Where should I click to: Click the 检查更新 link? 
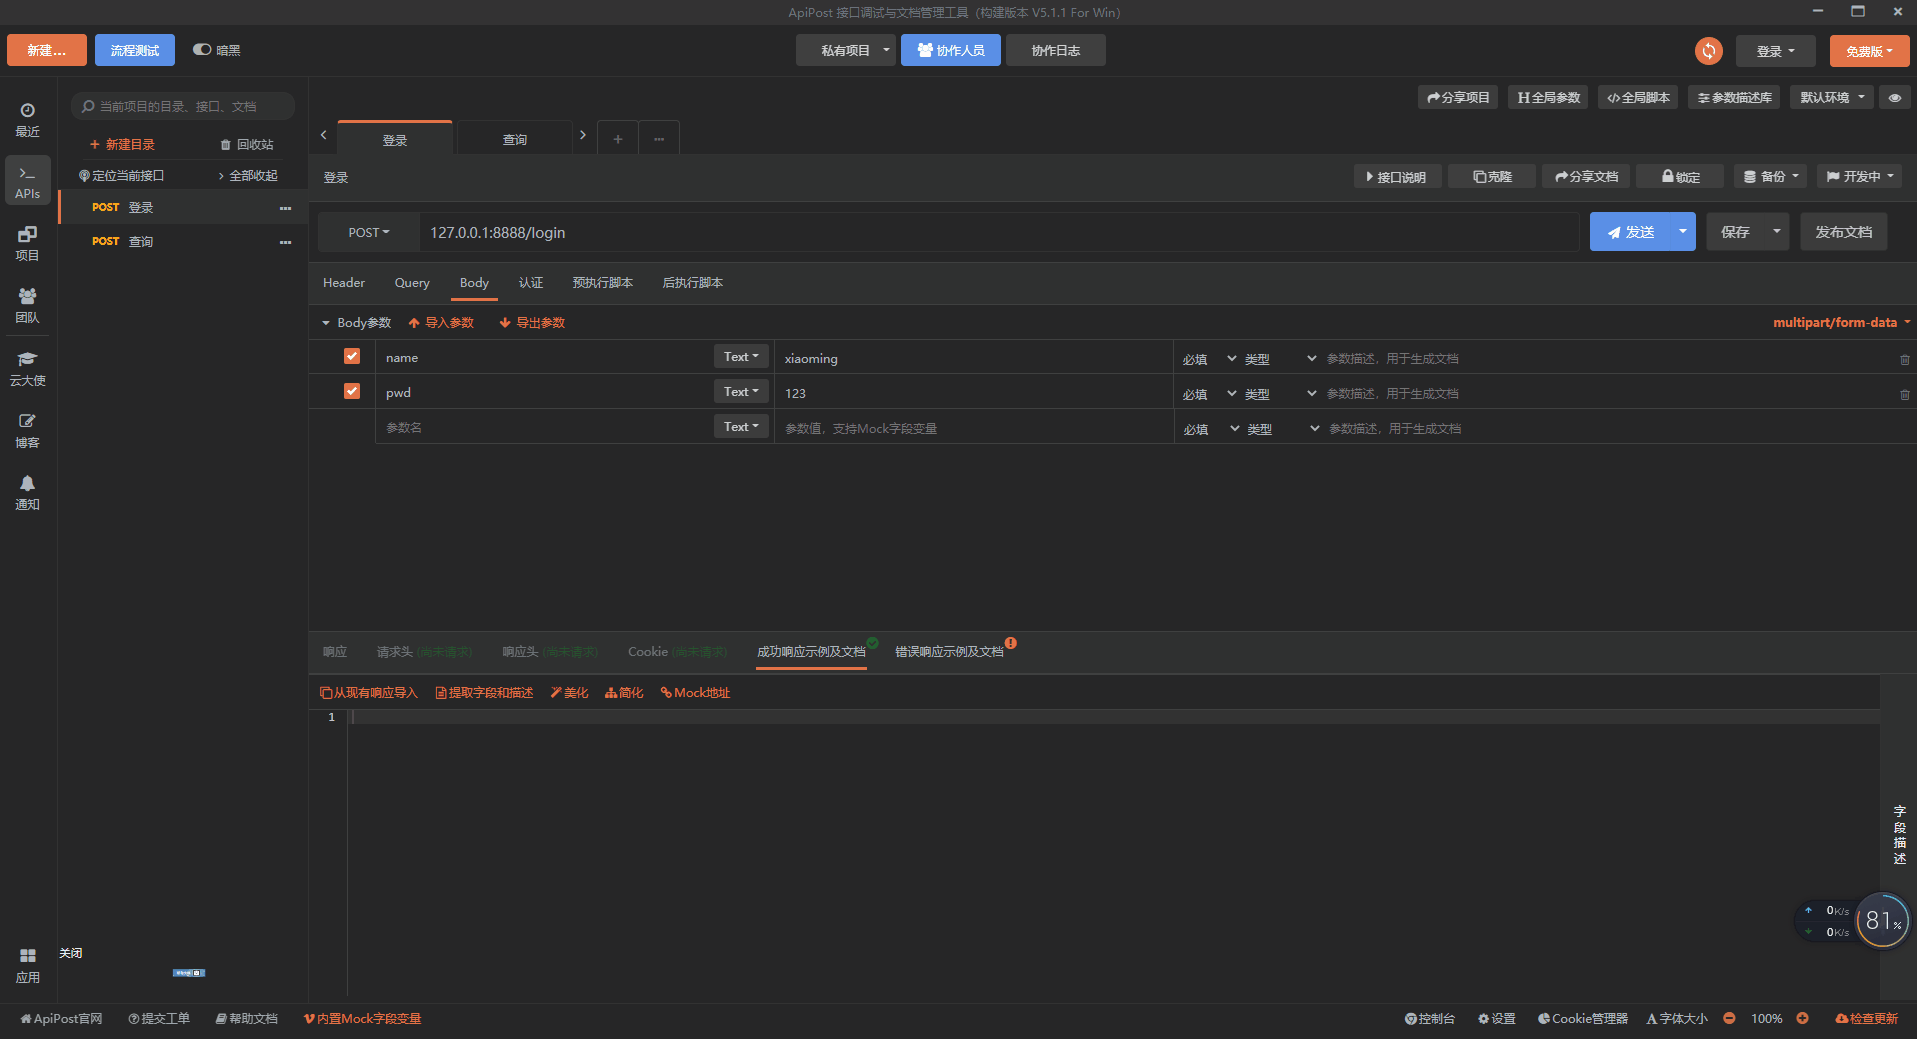pyautogui.click(x=1866, y=1018)
